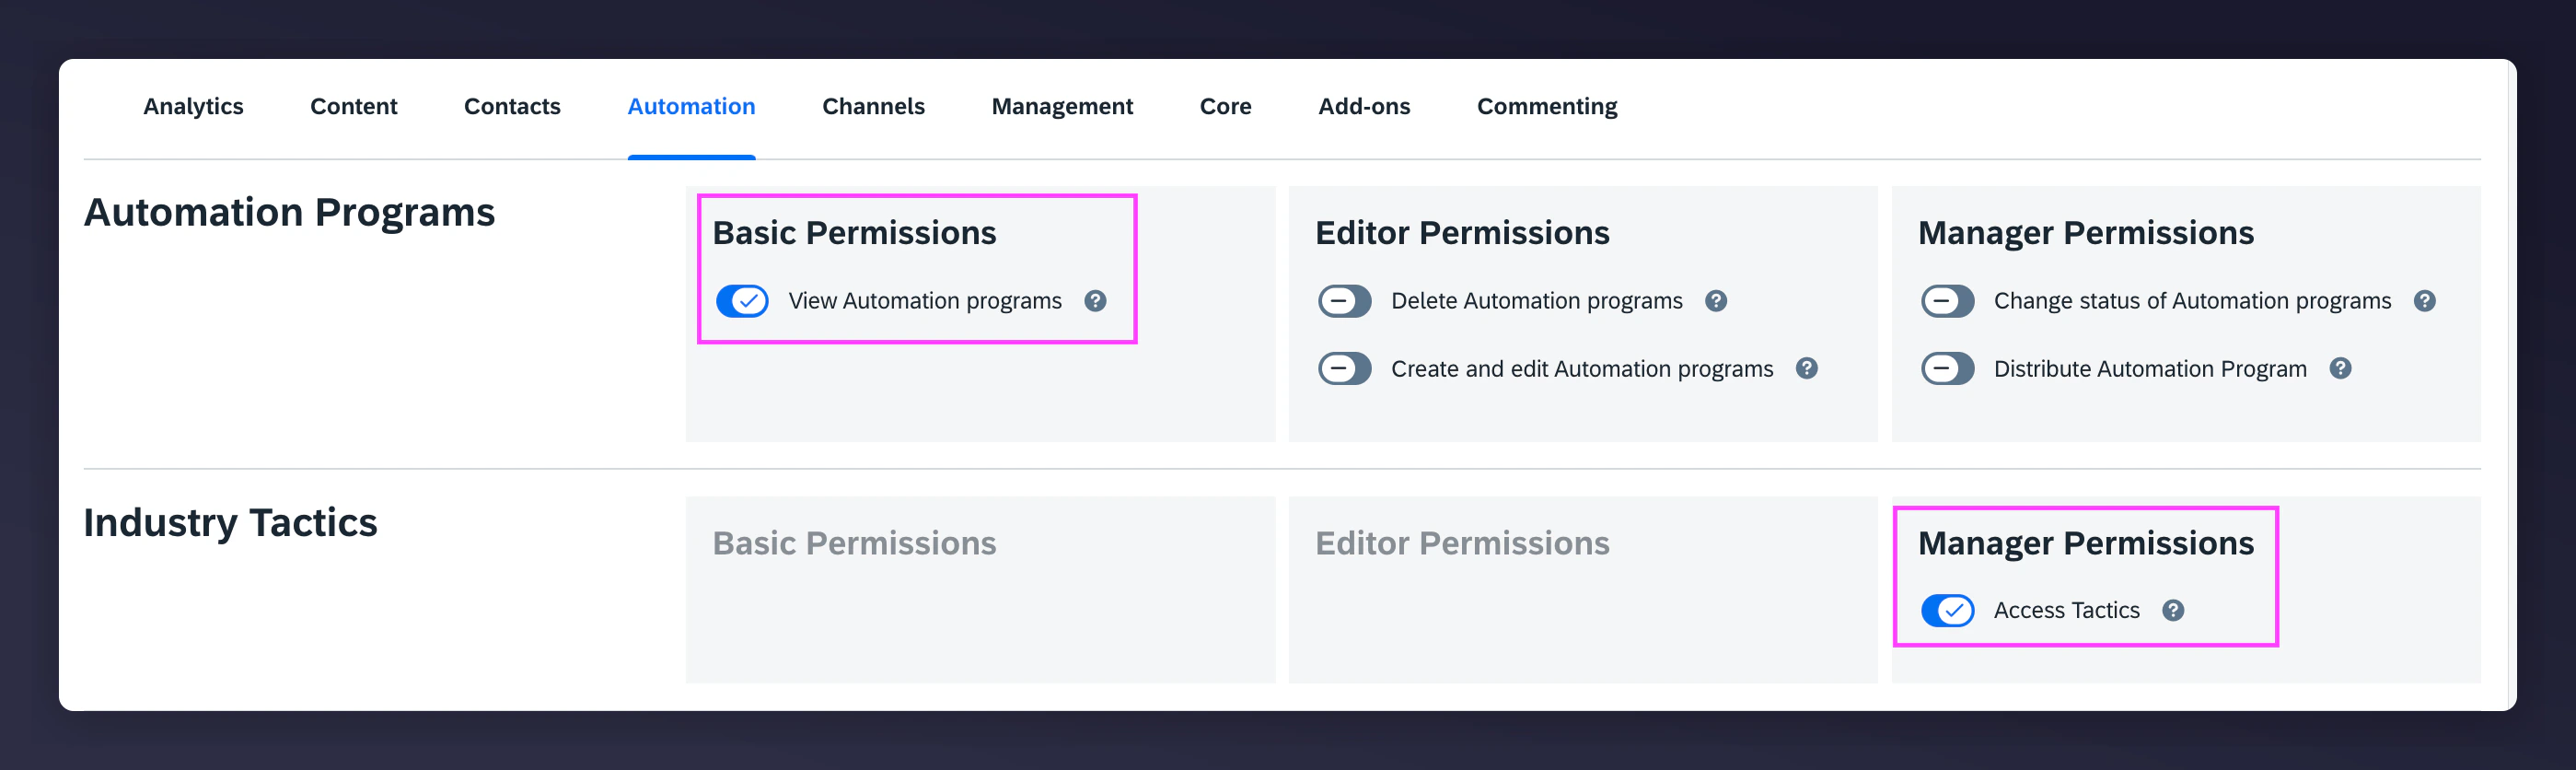The image size is (2576, 770).
Task: Click the Create and edit Automation programs label
Action: pyautogui.click(x=1582, y=369)
